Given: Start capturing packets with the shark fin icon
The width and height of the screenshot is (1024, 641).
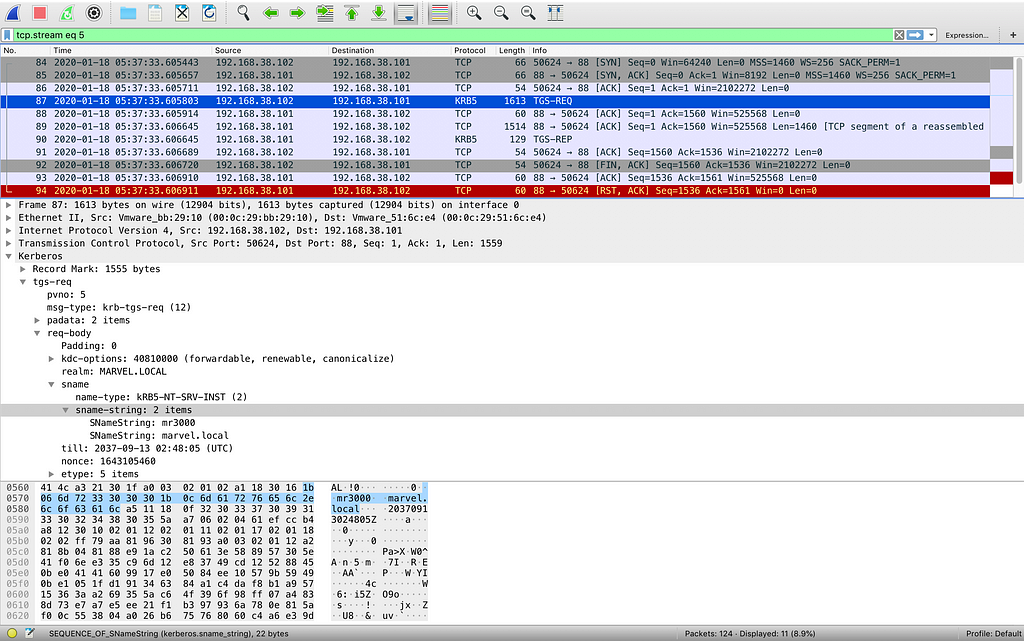Looking at the screenshot, I should pyautogui.click(x=13, y=13).
